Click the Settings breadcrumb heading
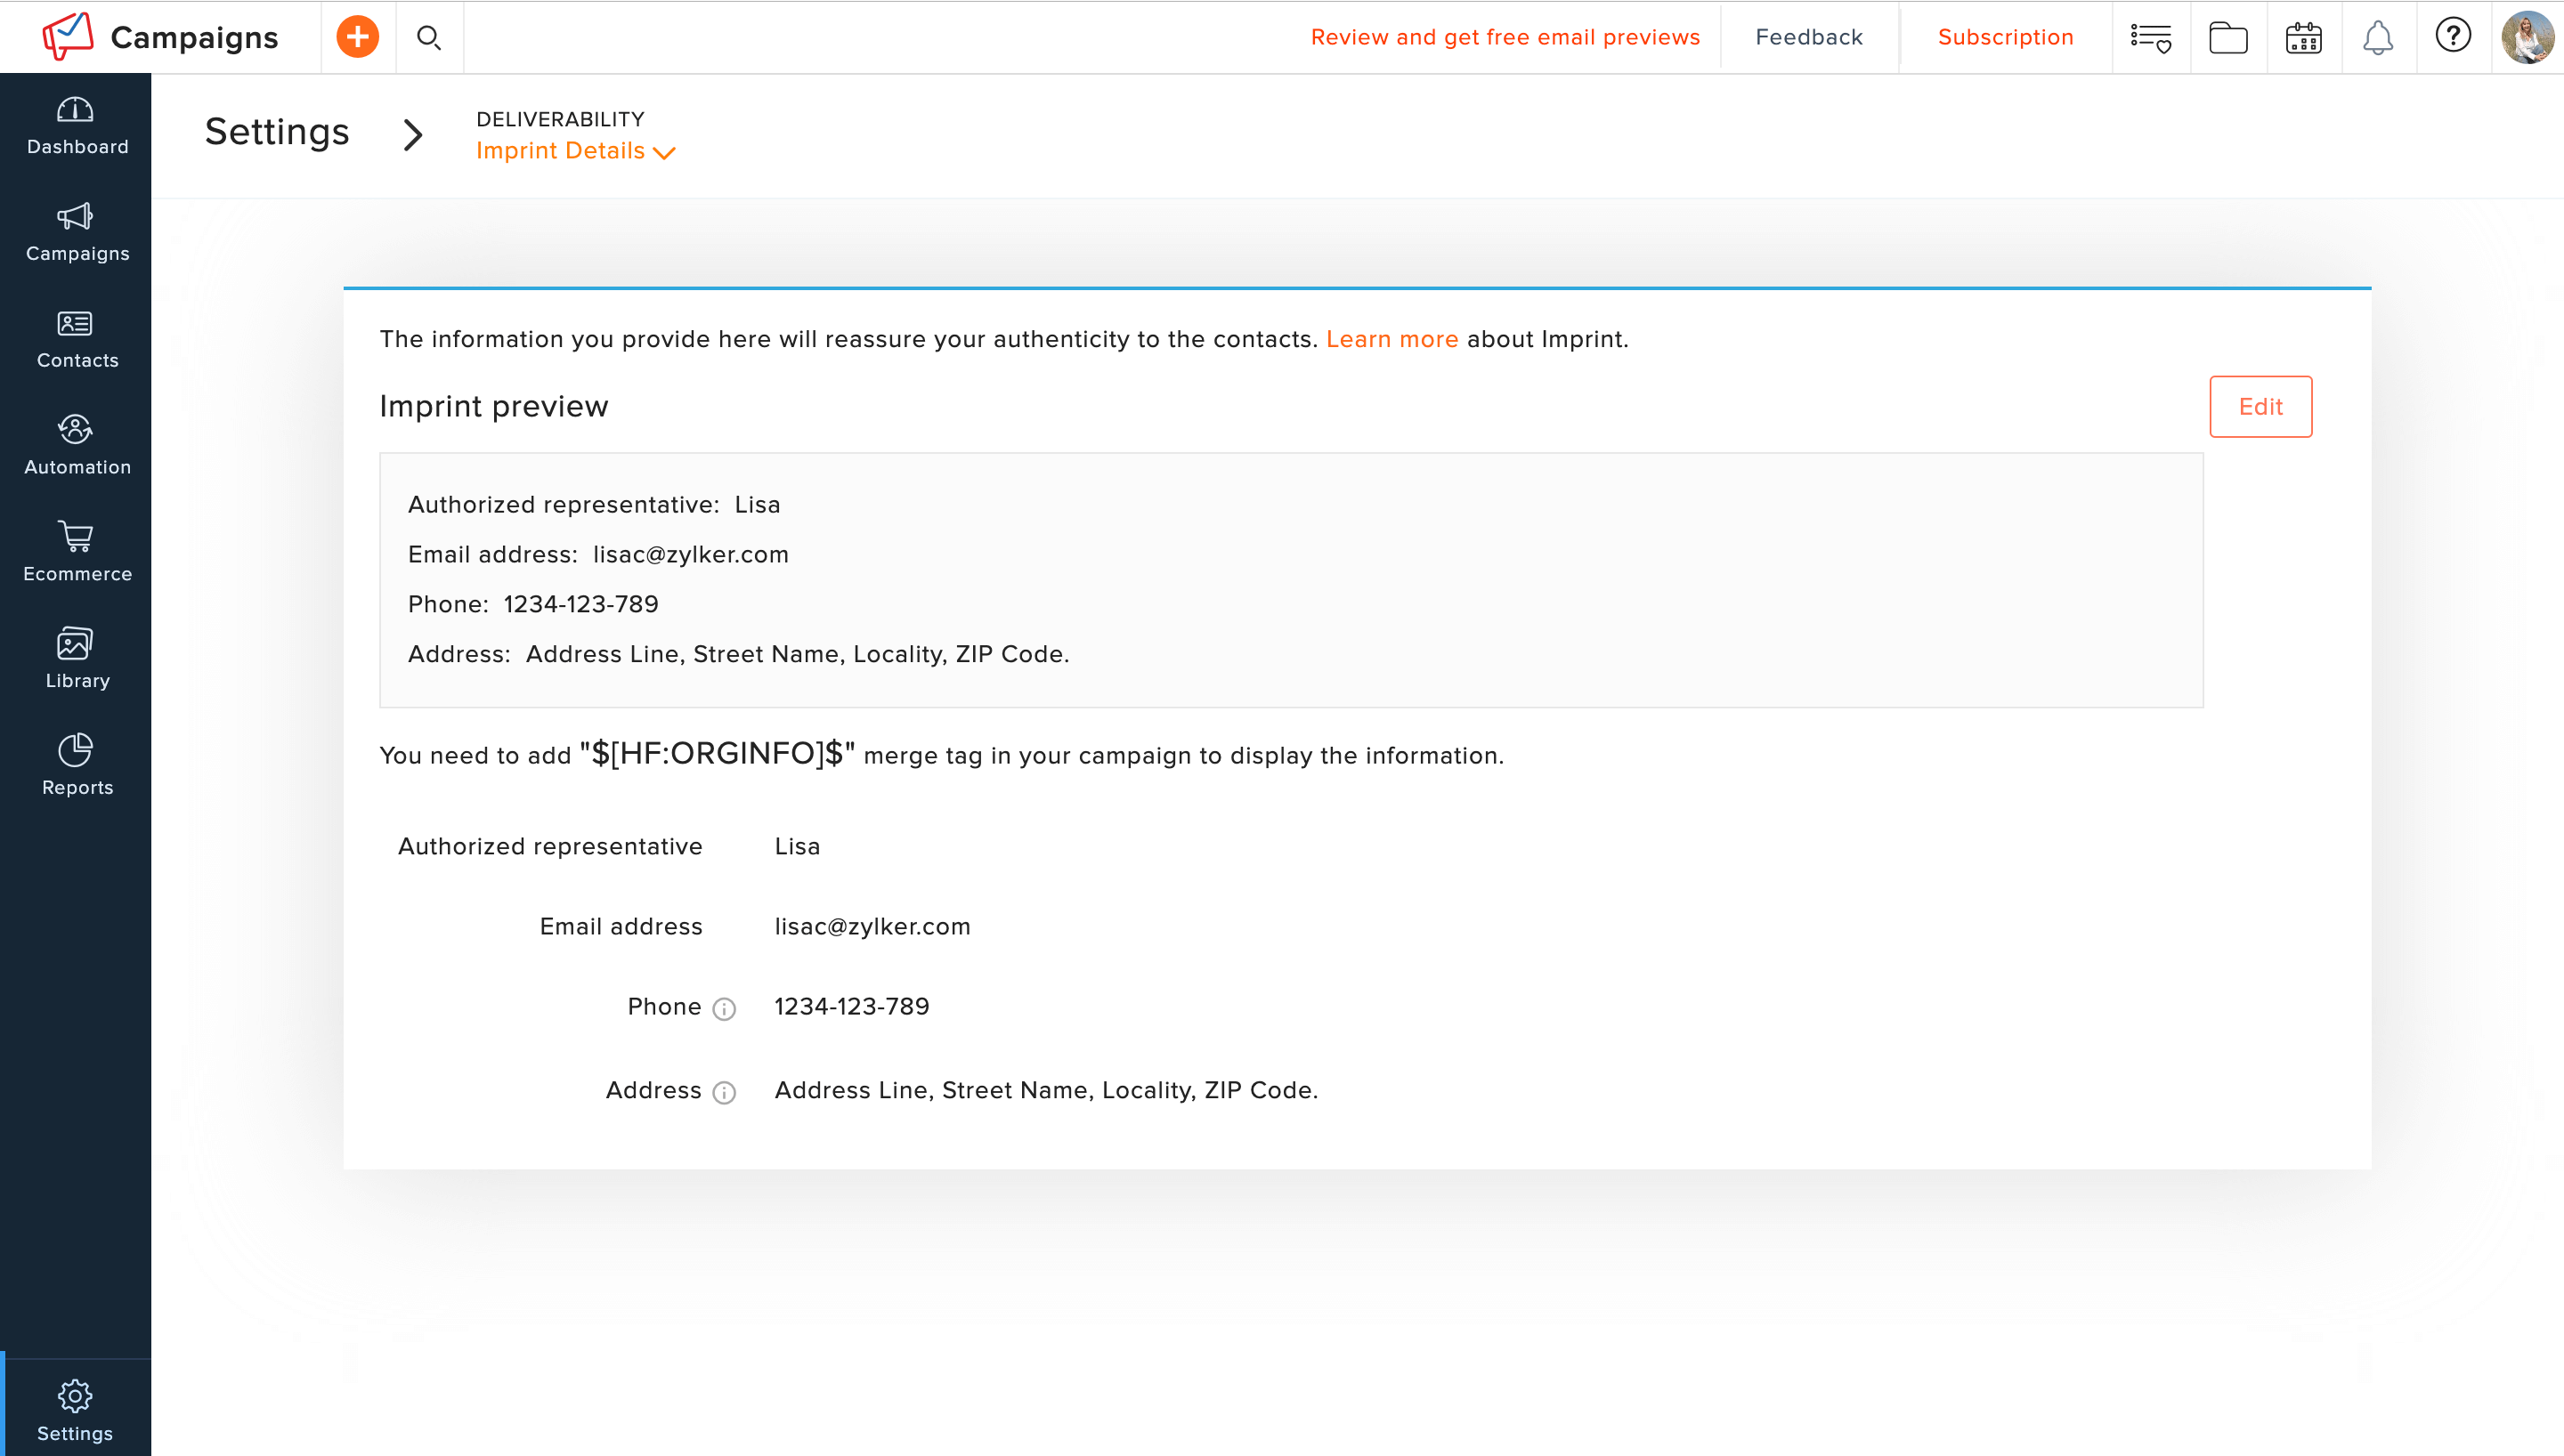The width and height of the screenshot is (2564, 1456). [x=277, y=132]
